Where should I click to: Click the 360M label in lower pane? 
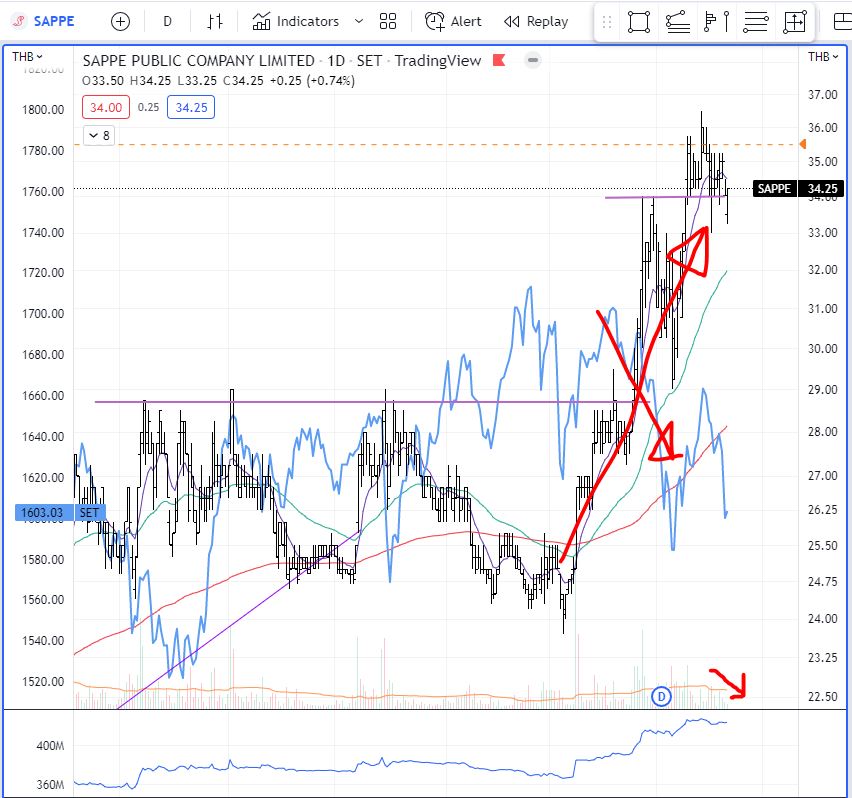(50, 784)
